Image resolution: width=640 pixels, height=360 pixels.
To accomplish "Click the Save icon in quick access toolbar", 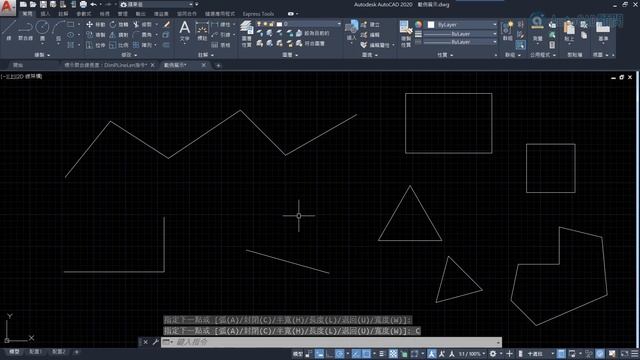I will pos(43,4).
